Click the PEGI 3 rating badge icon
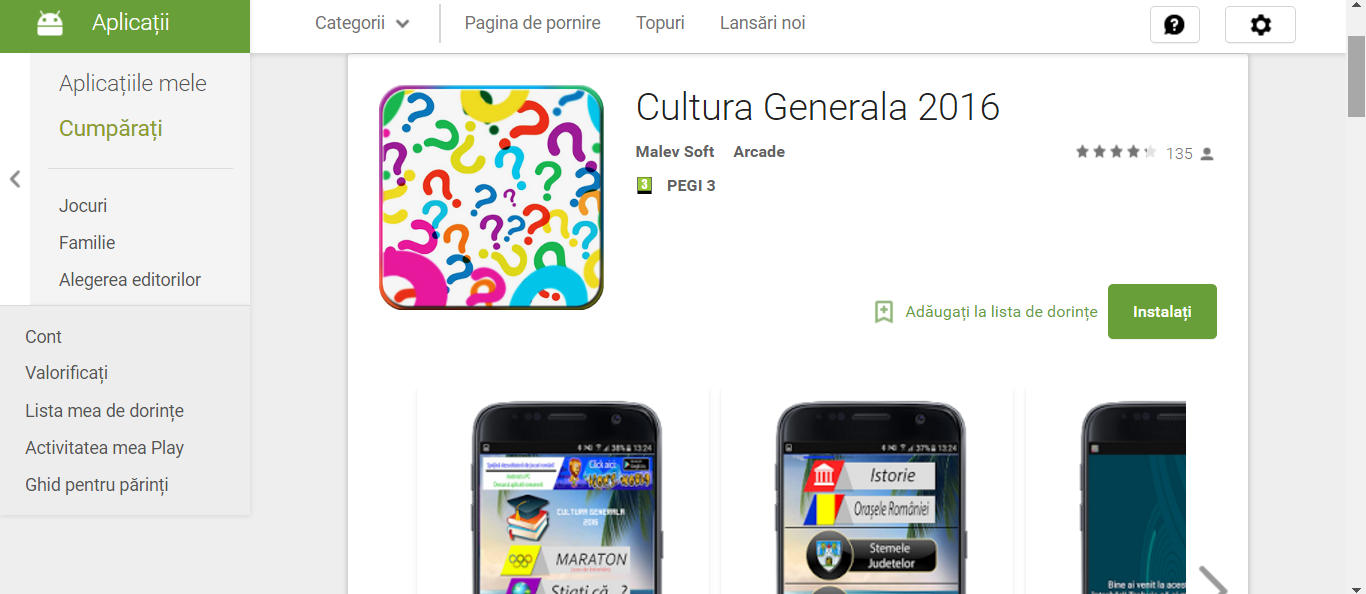This screenshot has height=594, width=1366. coord(645,185)
